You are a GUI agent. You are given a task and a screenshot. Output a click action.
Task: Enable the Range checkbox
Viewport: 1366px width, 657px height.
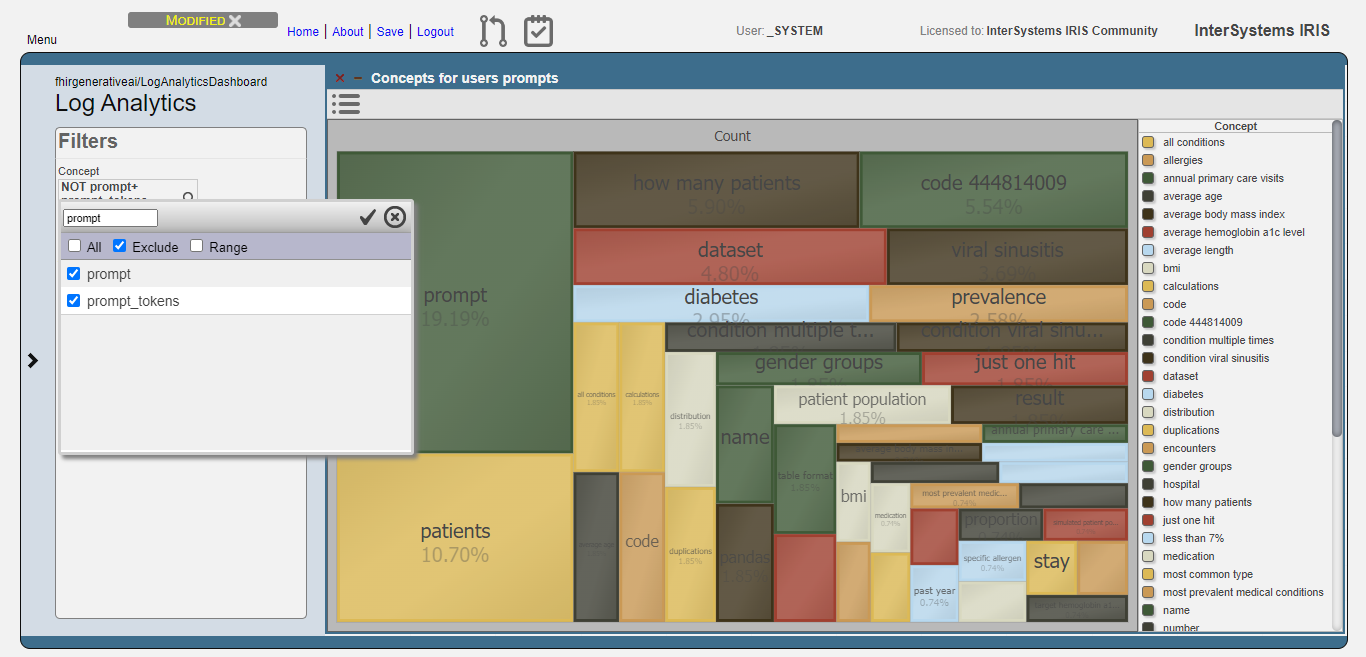pyautogui.click(x=197, y=246)
